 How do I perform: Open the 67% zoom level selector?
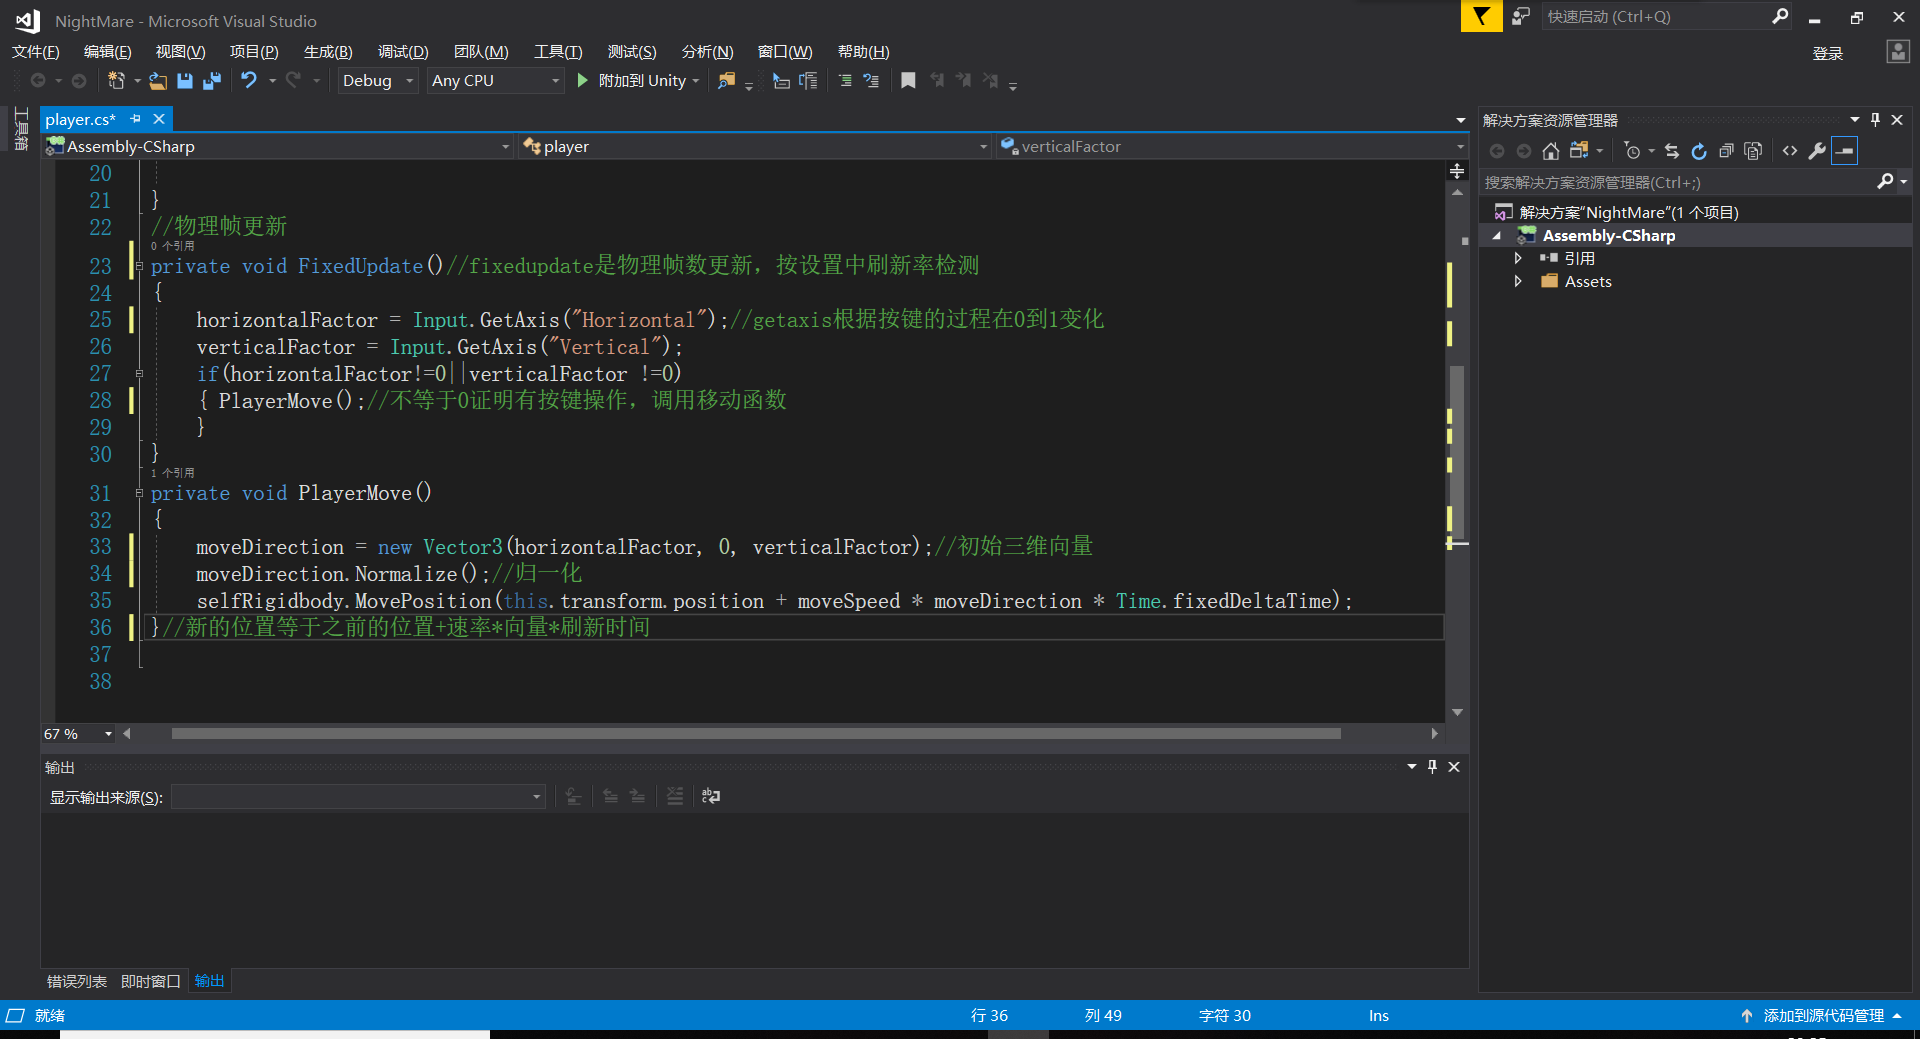[x=76, y=733]
